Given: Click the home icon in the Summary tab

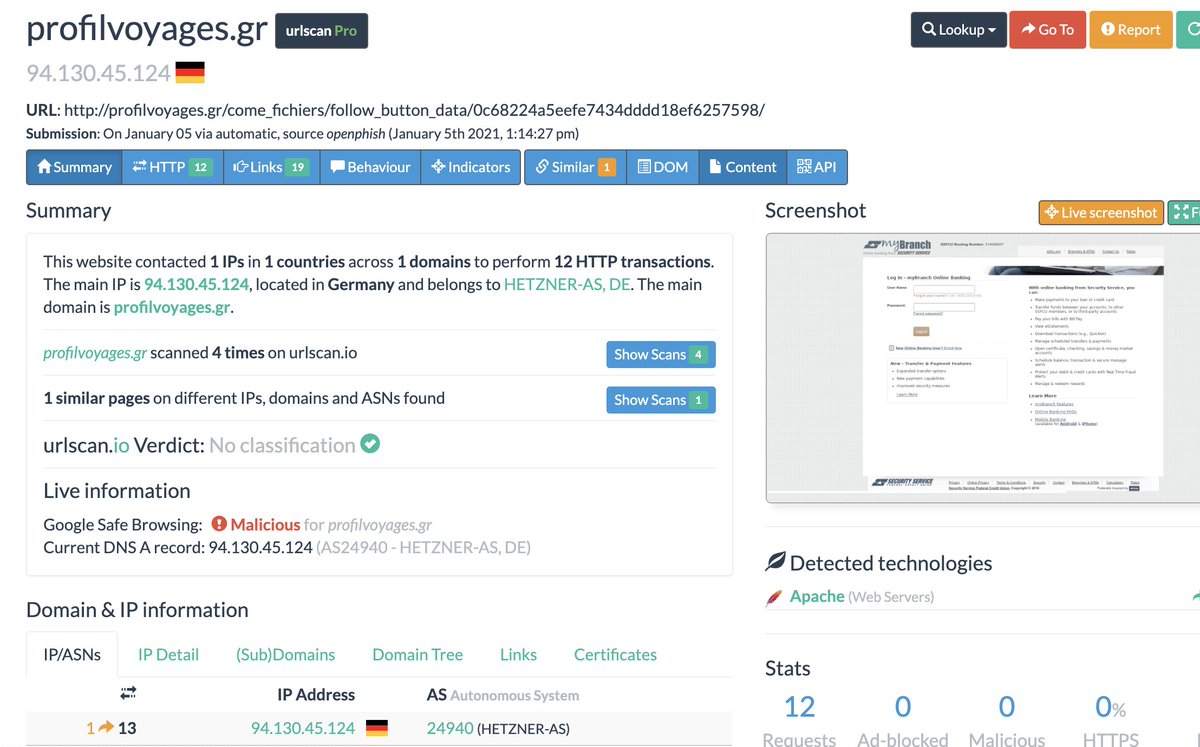Looking at the screenshot, I should (x=44, y=167).
